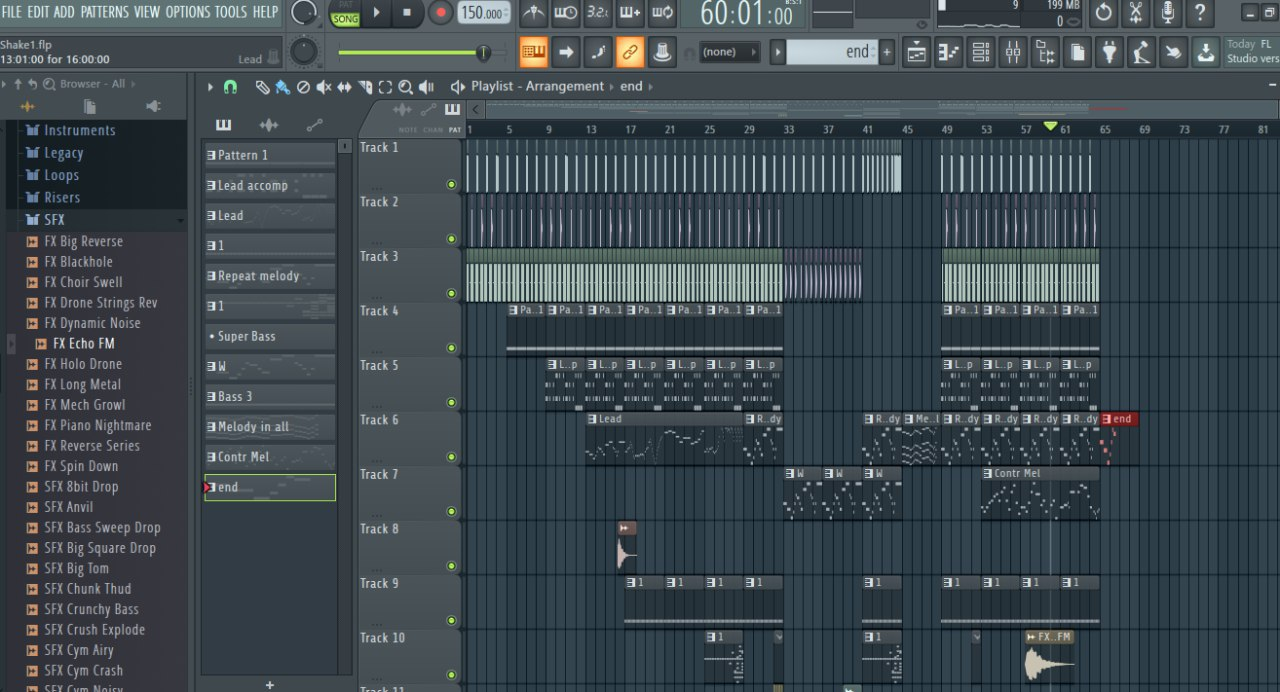Open the VIEW menu

point(147,12)
